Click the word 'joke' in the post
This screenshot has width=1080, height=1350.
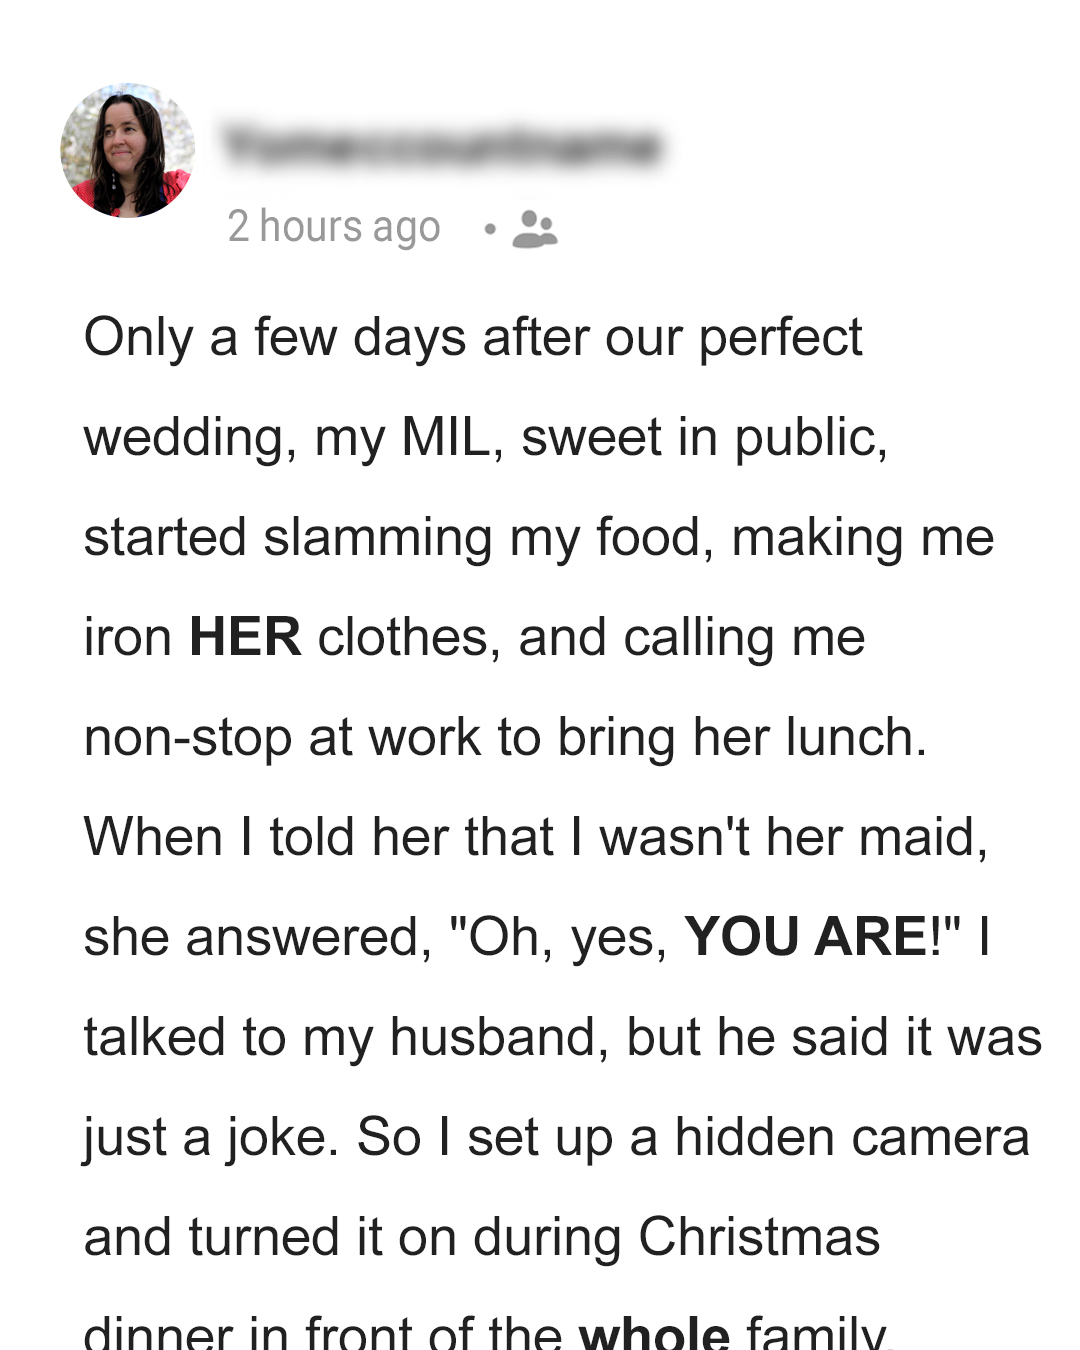coord(282,1138)
